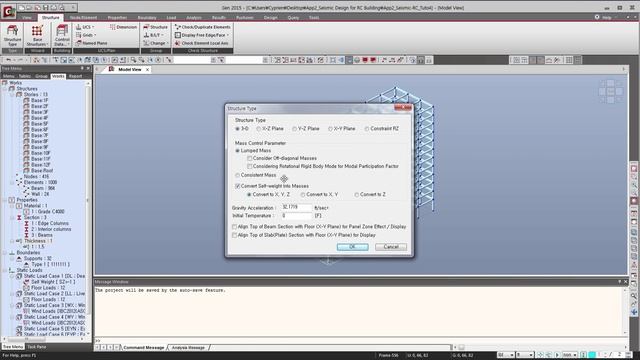Switch to Analysis Message tab

(x=188, y=348)
